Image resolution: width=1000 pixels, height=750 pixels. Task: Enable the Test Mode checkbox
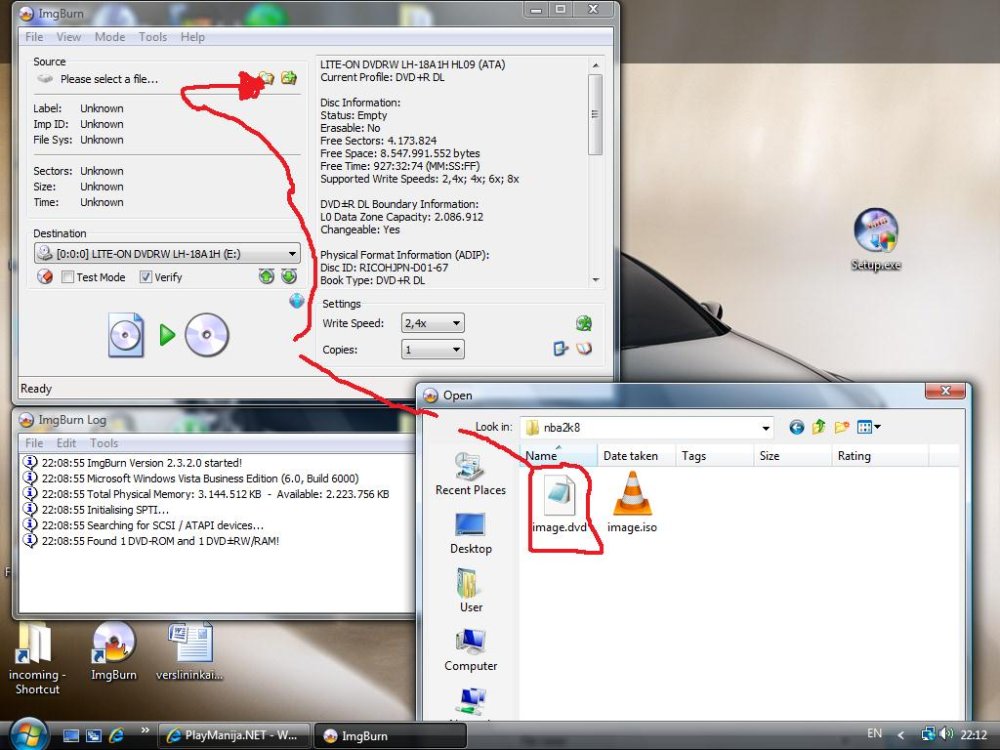[x=68, y=277]
